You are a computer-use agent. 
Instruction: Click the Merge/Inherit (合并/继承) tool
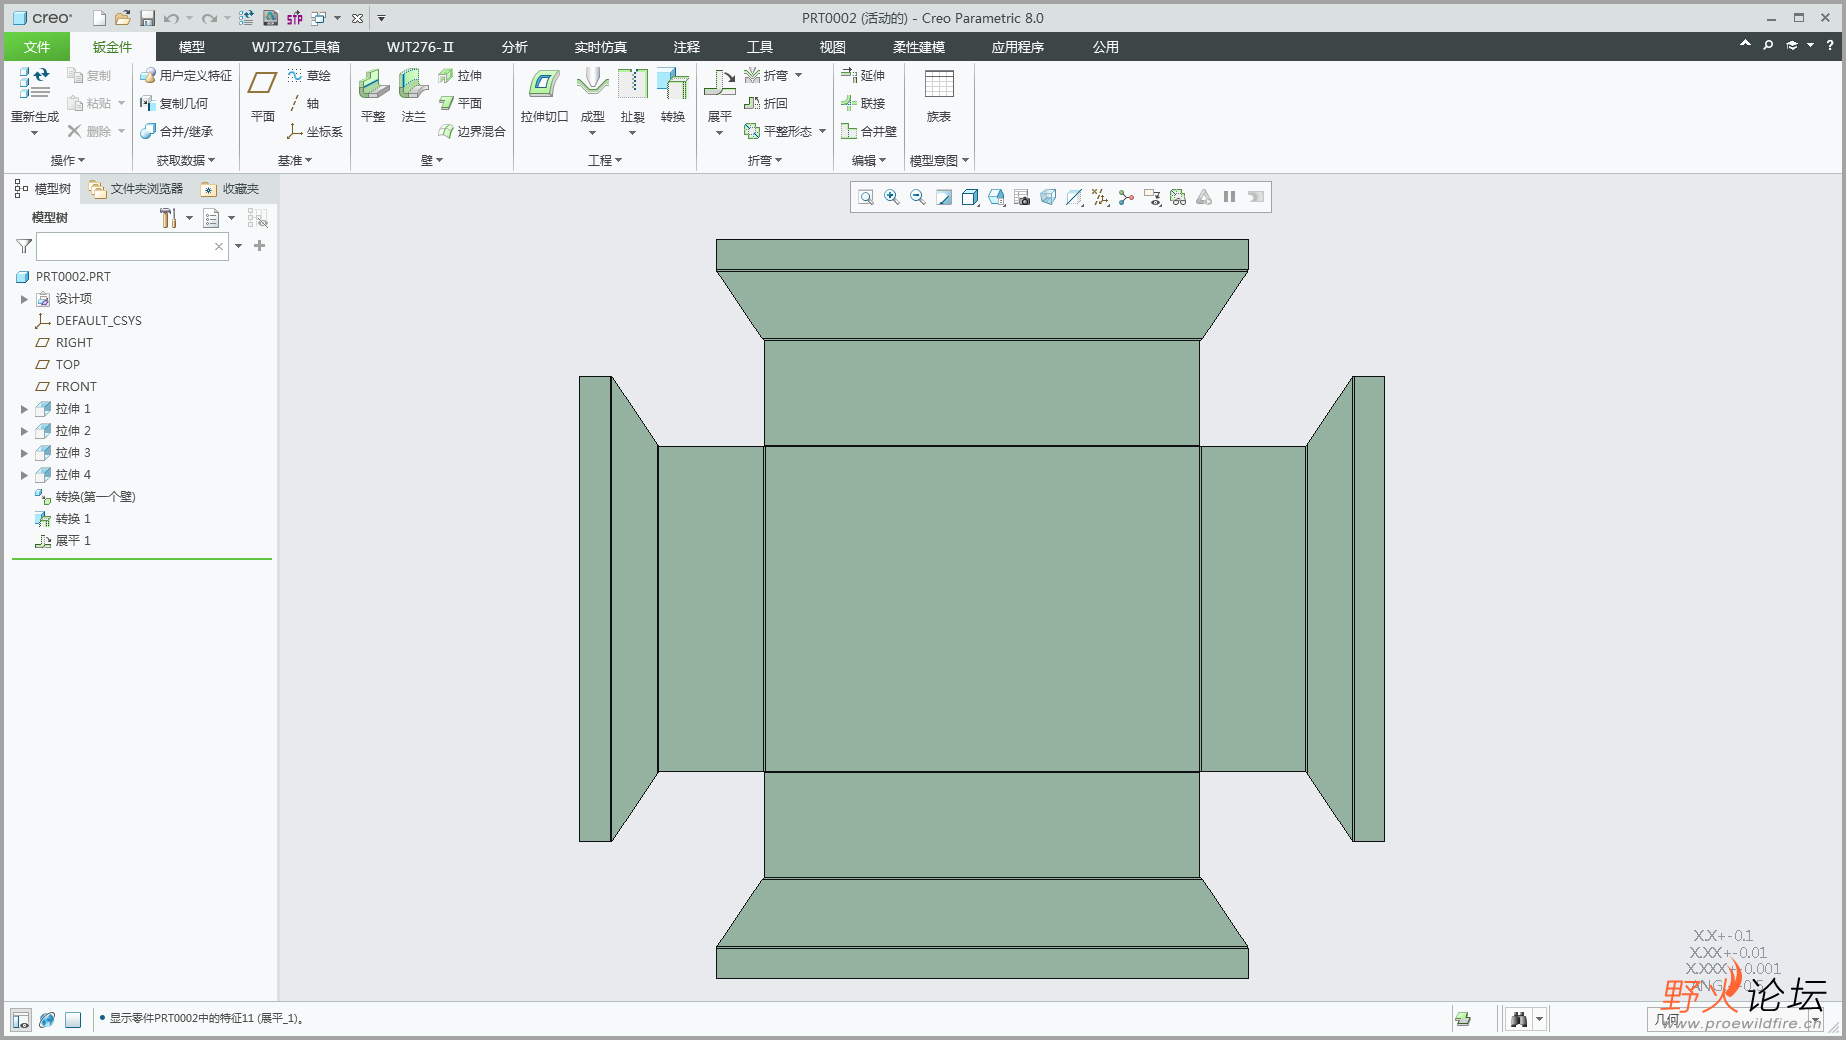(x=176, y=131)
